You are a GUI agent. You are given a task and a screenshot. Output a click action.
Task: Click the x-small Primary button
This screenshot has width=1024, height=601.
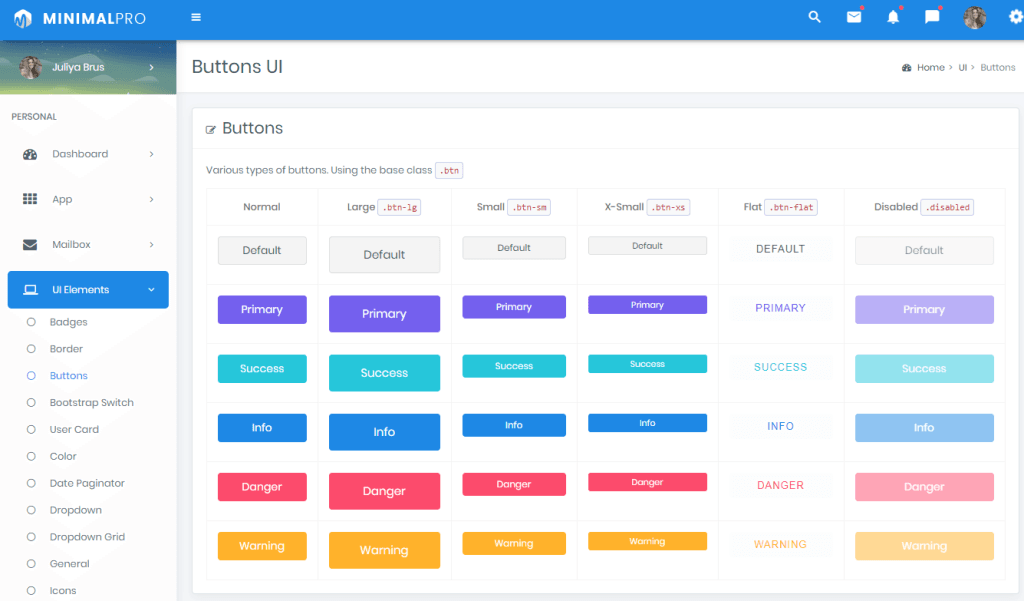(647, 305)
